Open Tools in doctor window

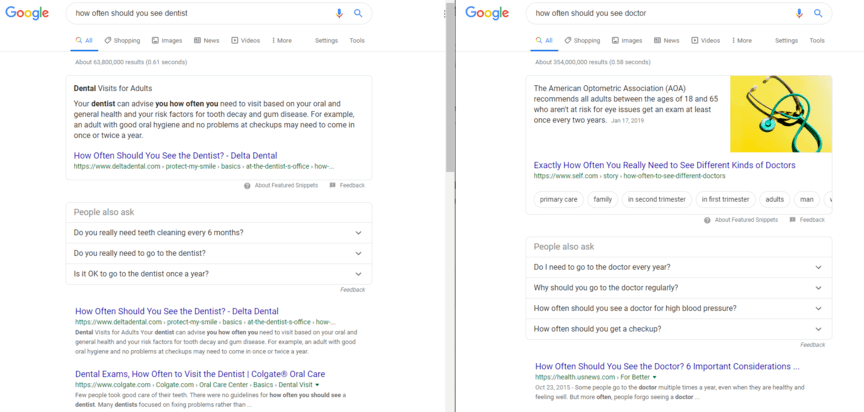click(817, 41)
